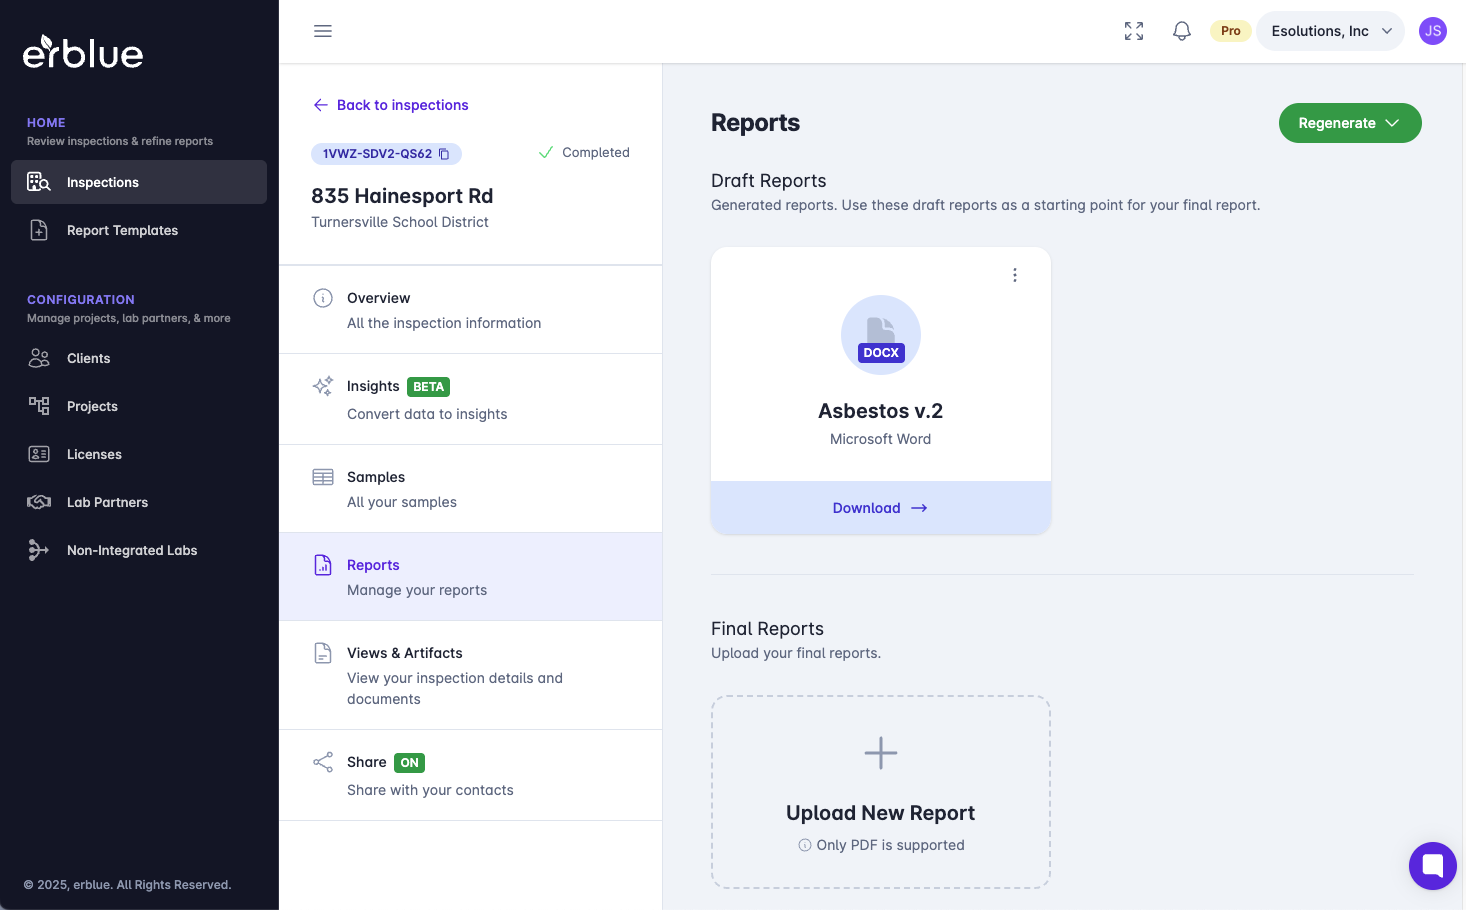
Task: Click the Views & Artifacts file icon
Action: click(323, 653)
